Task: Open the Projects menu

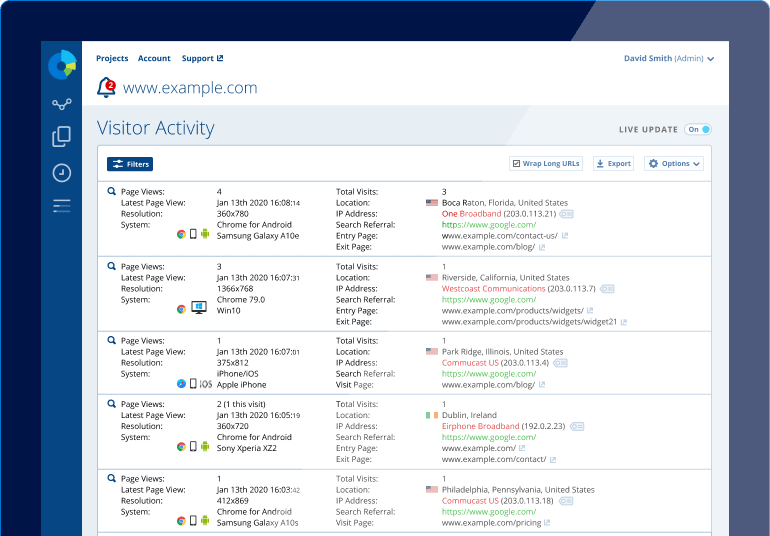Action: (112, 58)
